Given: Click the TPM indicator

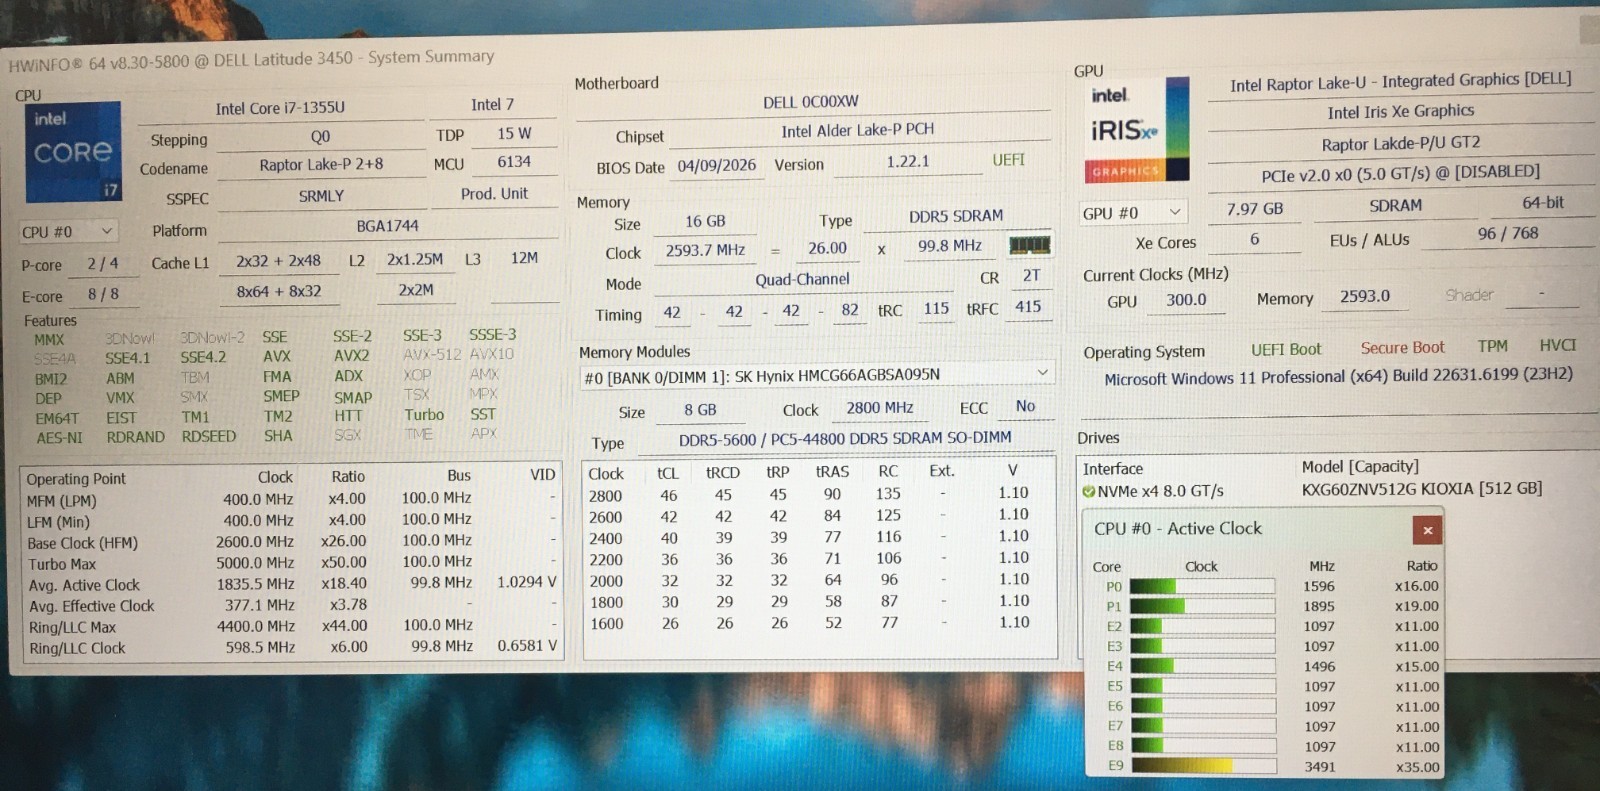Looking at the screenshot, I should 1492,346.
